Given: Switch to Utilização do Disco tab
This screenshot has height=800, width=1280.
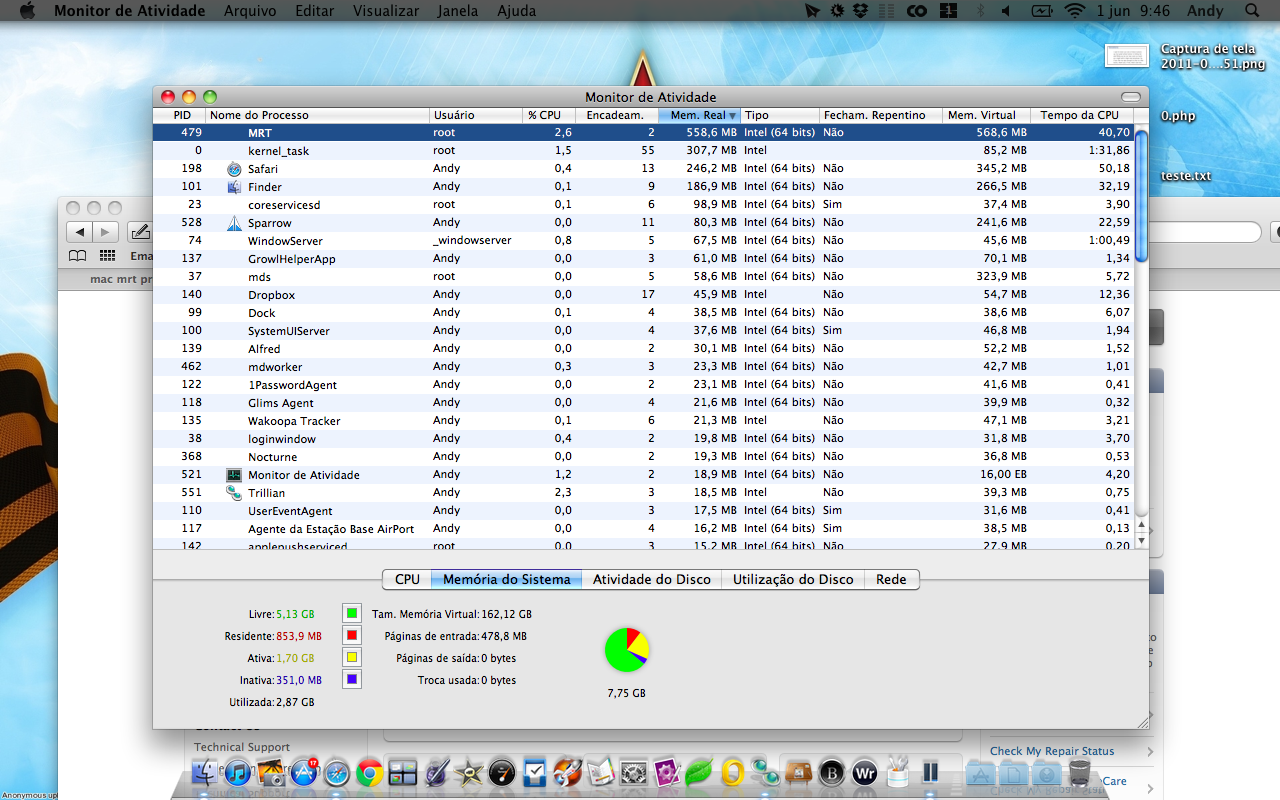Looking at the screenshot, I should 793,579.
